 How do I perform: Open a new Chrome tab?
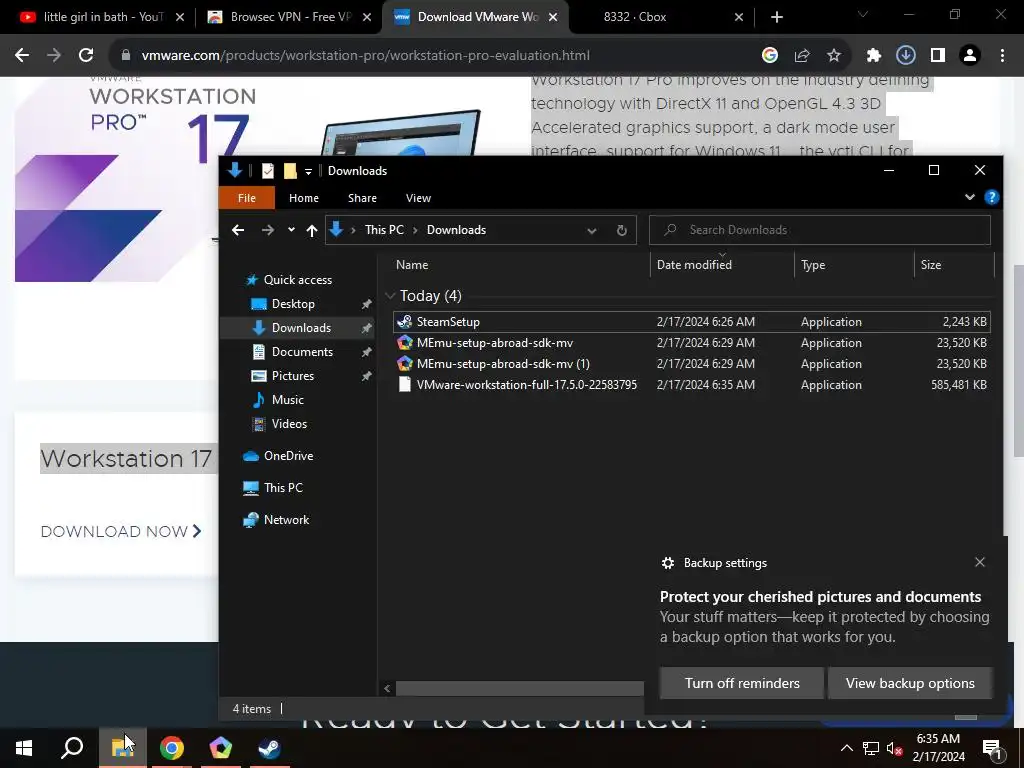(x=776, y=17)
